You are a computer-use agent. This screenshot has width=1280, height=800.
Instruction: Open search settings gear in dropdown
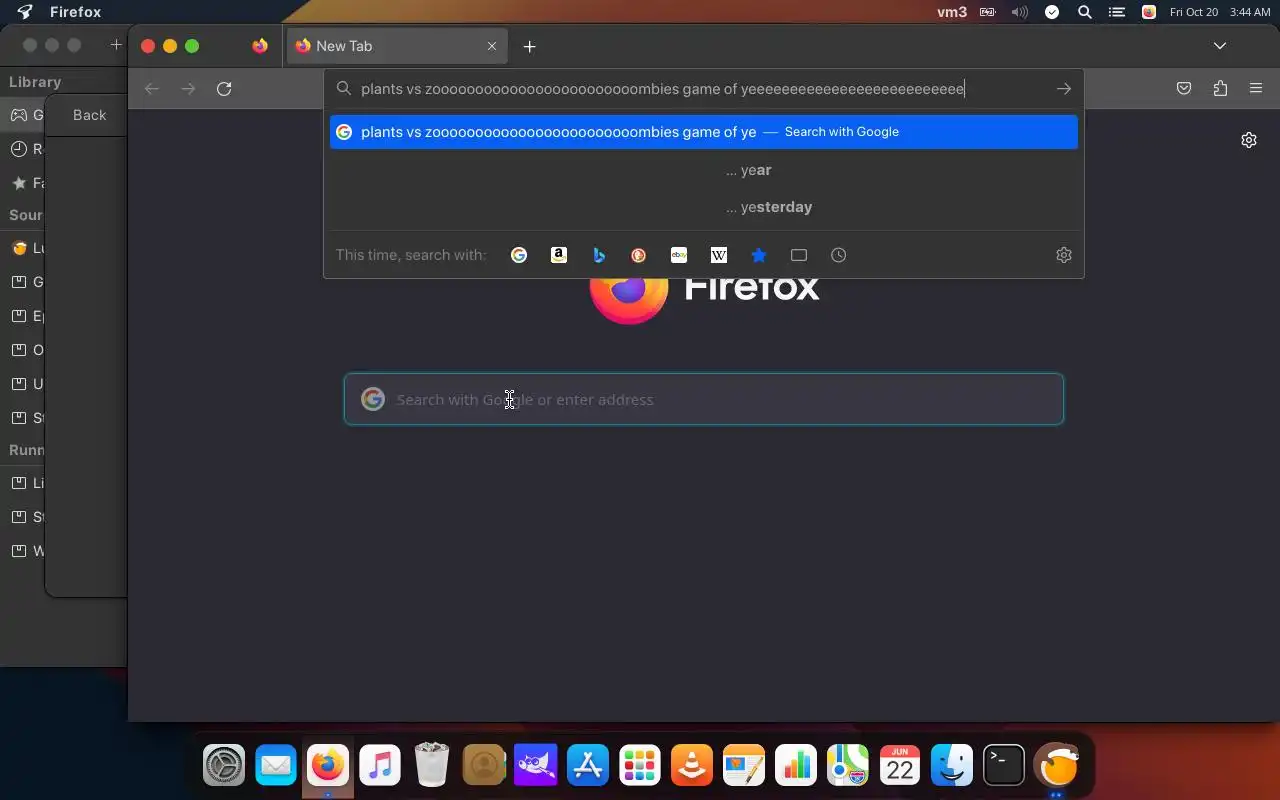pyautogui.click(x=1064, y=255)
